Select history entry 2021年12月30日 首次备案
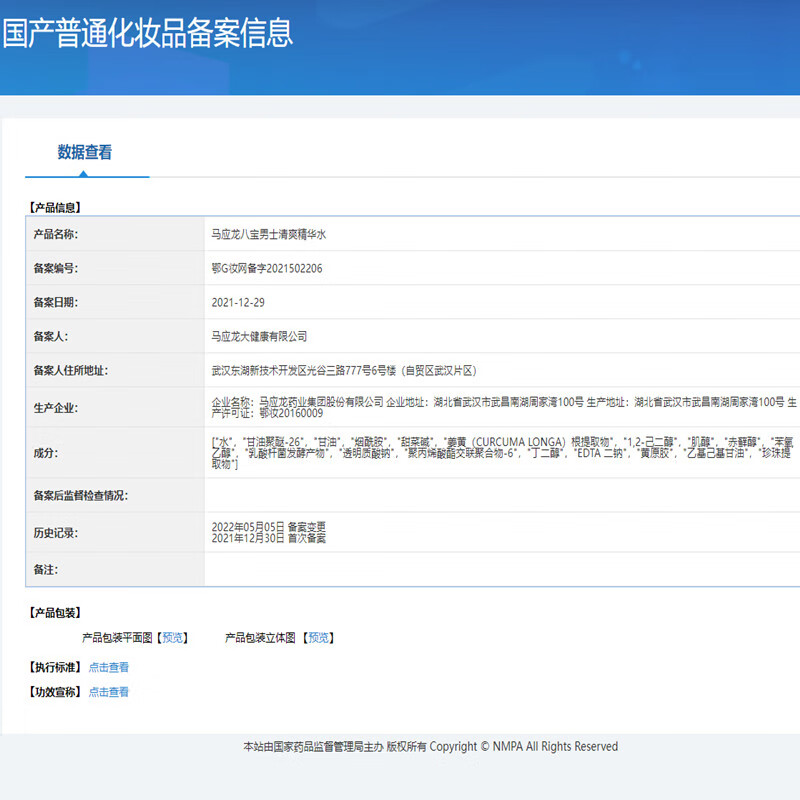 (x=269, y=538)
